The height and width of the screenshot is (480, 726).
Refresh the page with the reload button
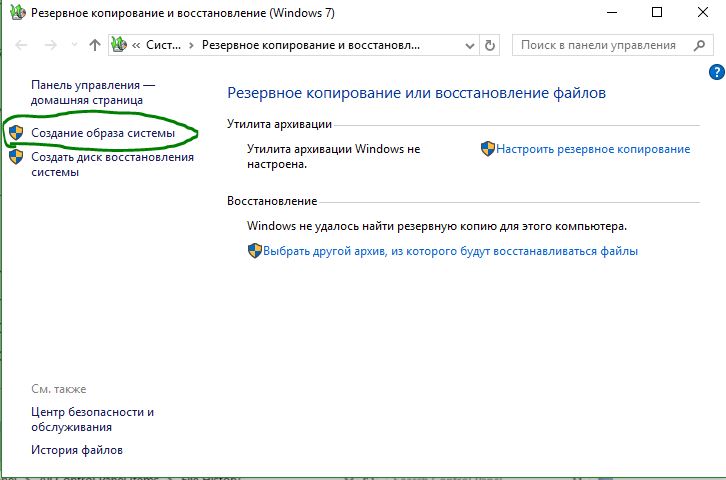[489, 45]
